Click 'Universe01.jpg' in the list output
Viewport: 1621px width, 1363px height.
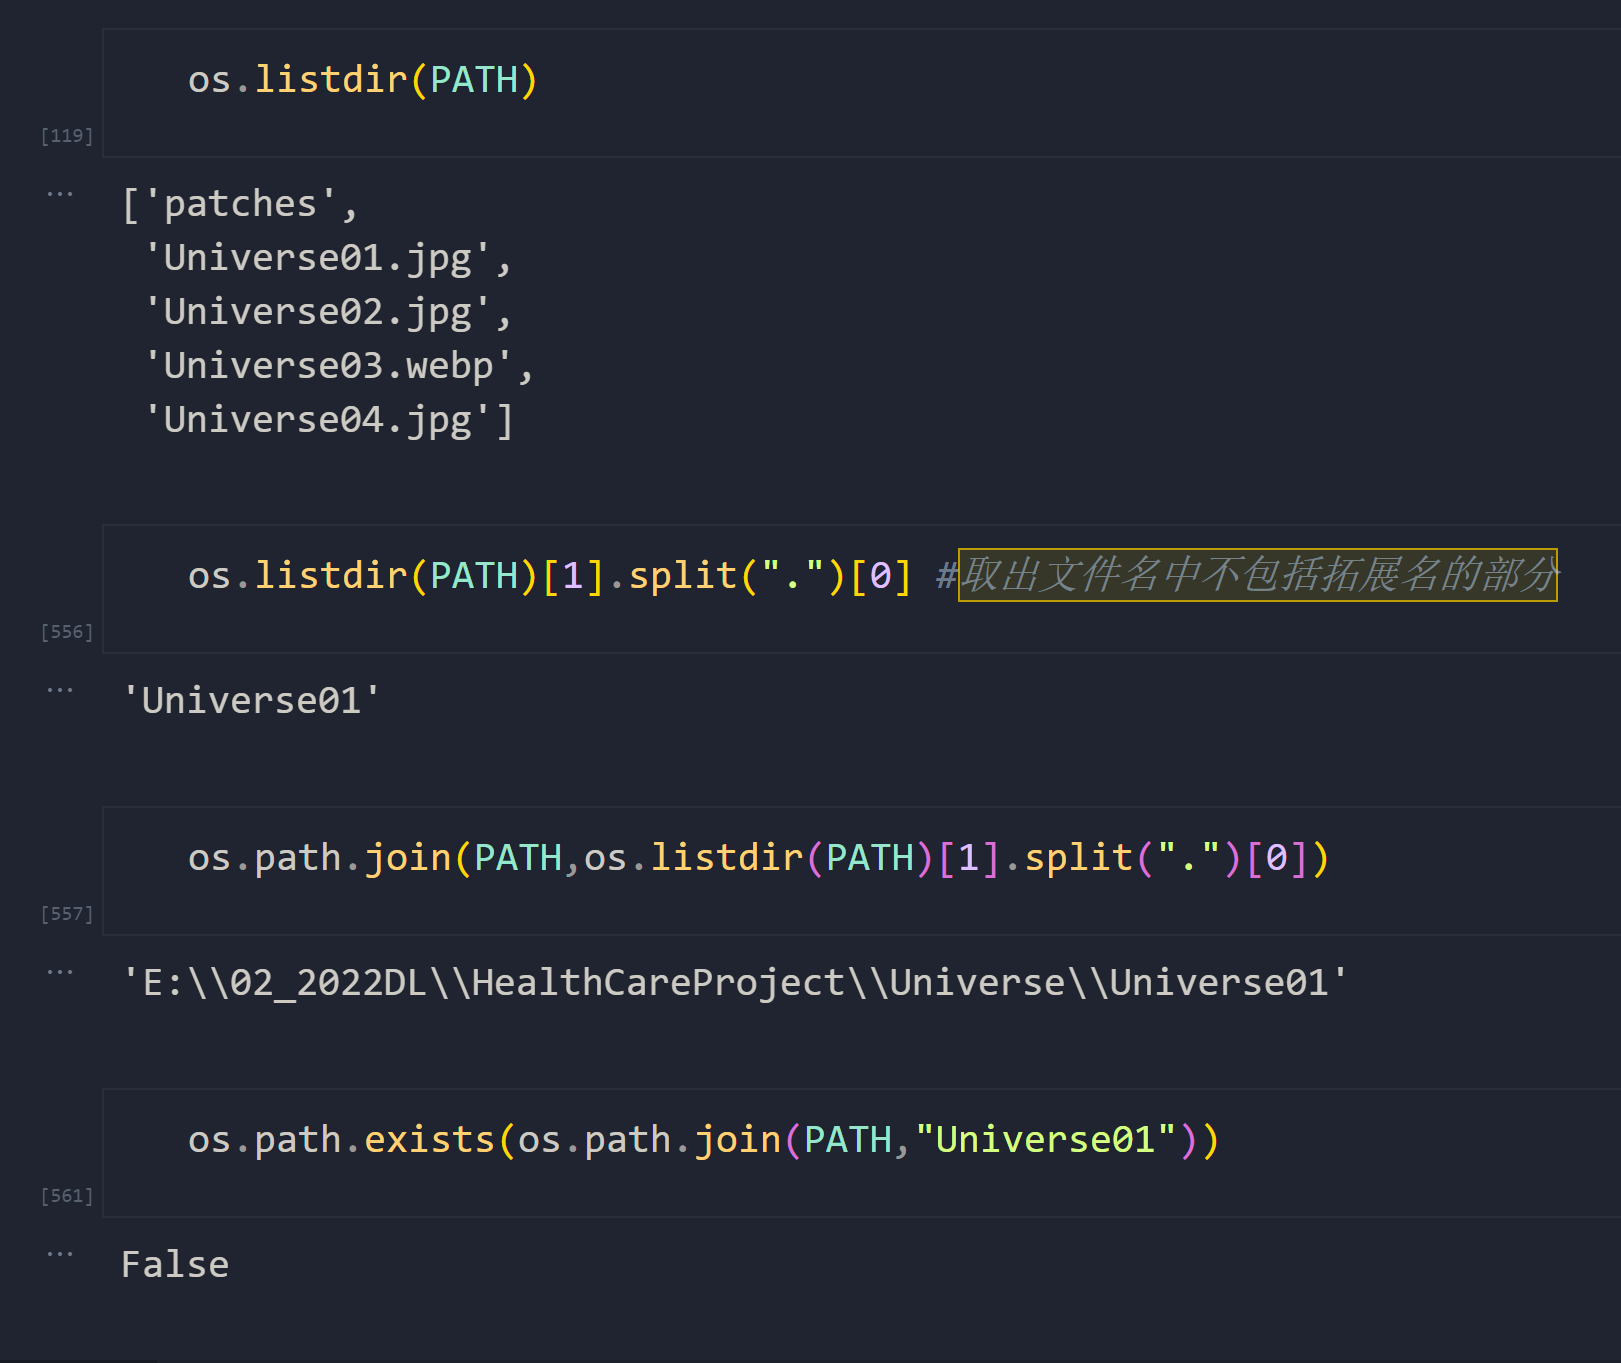[x=317, y=258]
